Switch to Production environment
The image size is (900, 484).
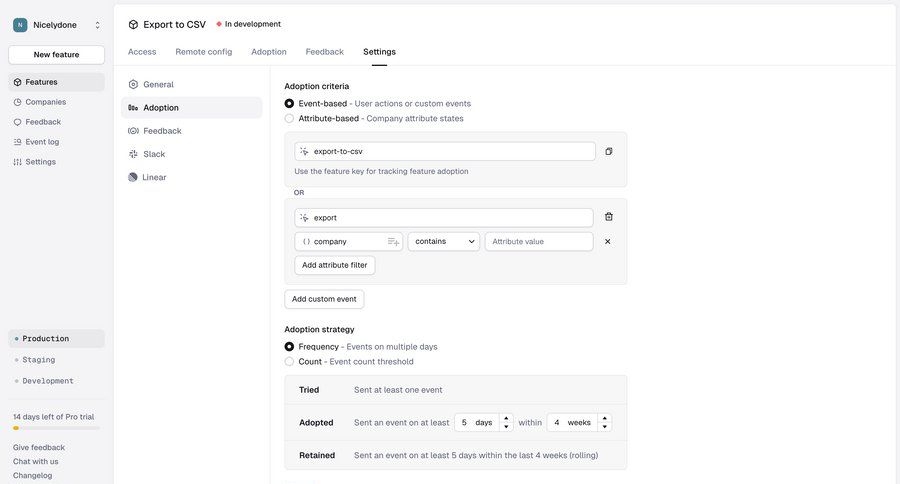coord(56,339)
